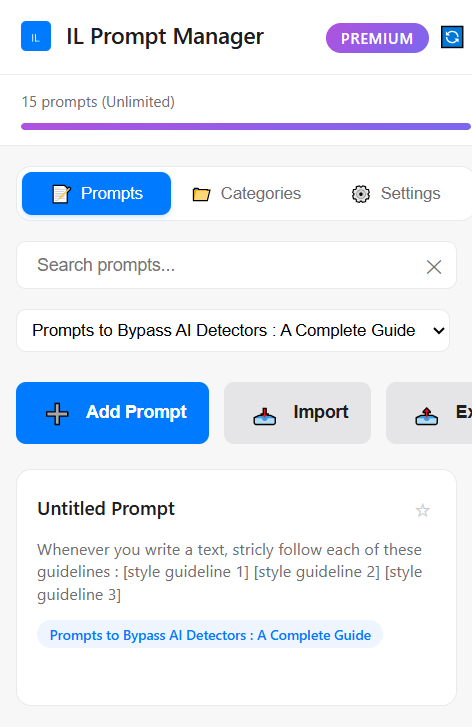472x727 pixels.
Task: Favorite Untitled Prompt with star icon
Action: 422,510
